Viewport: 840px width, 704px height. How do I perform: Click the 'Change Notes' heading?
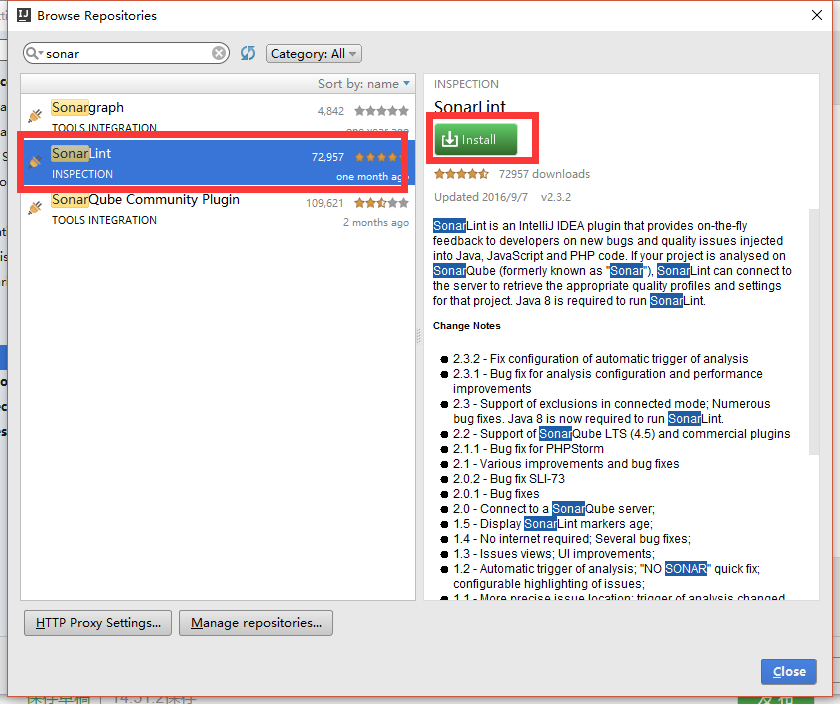467,326
